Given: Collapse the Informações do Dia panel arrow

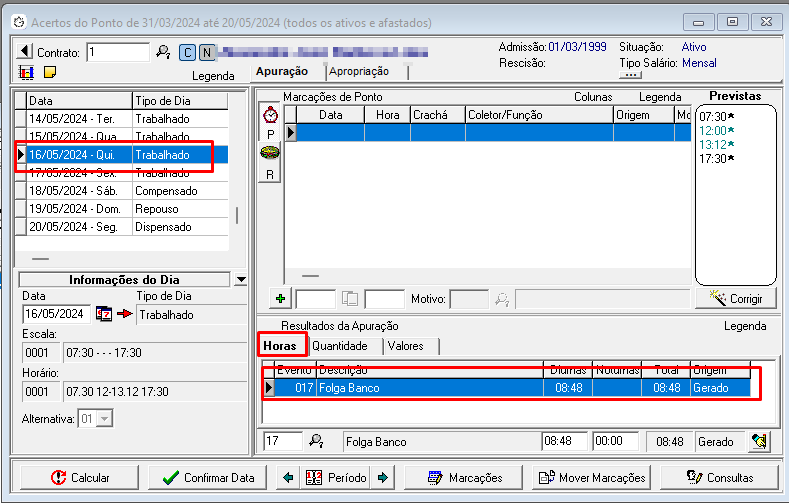Looking at the screenshot, I should tap(240, 280).
